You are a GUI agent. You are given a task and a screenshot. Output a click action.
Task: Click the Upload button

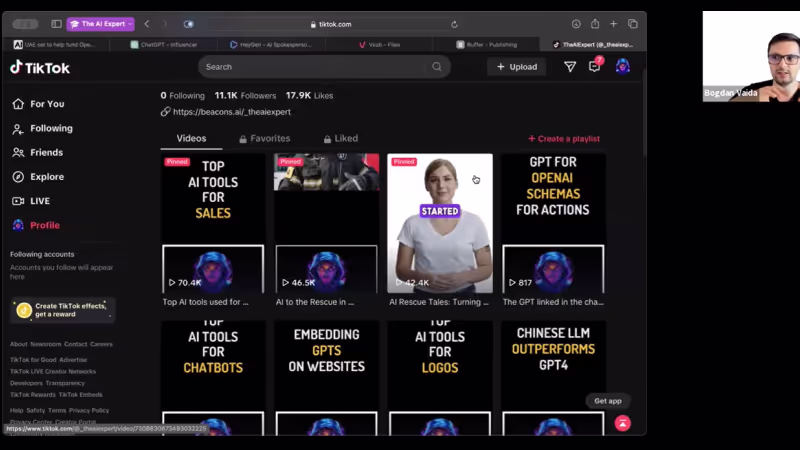point(516,67)
